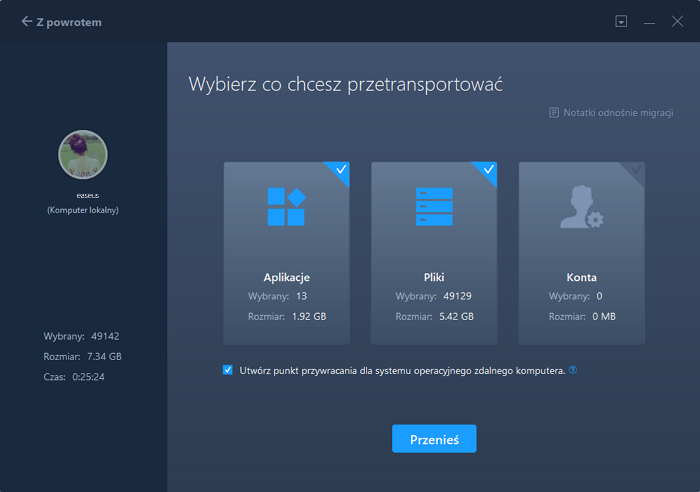Image resolution: width=700 pixels, height=492 pixels.
Task: Minimize the application window
Action: click(649, 21)
